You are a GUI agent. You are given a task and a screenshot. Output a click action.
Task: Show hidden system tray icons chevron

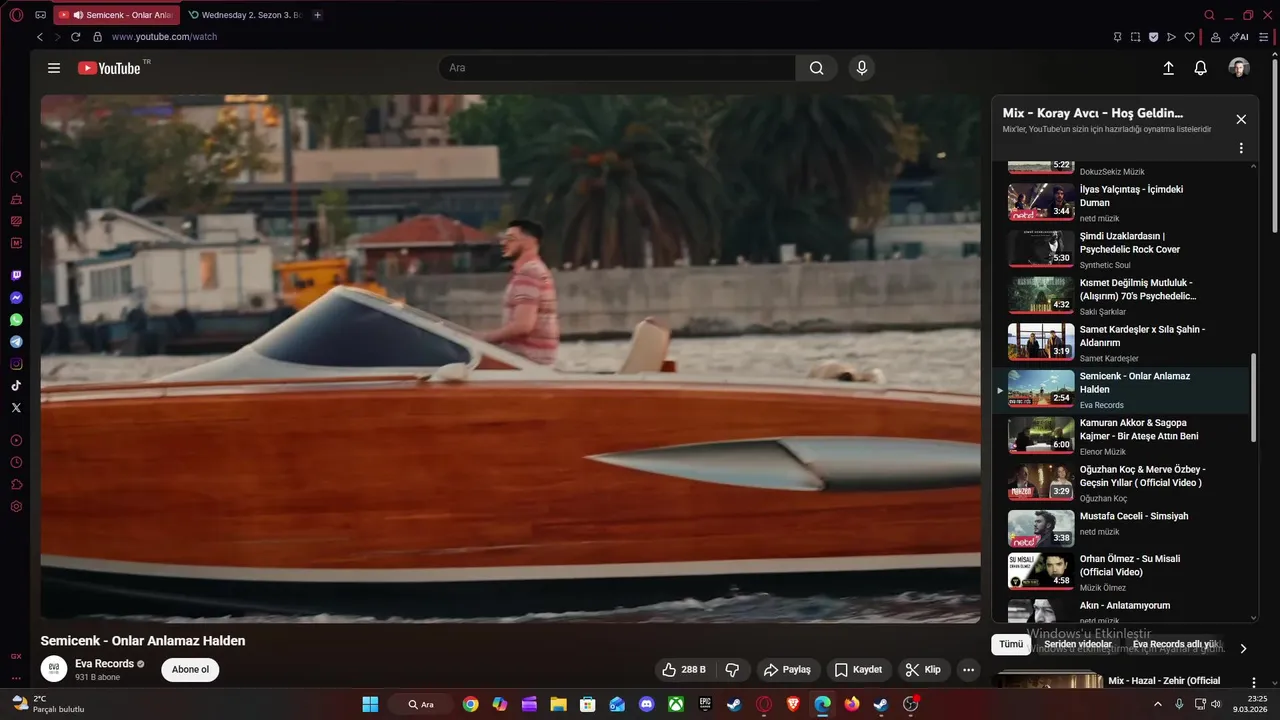tap(1158, 704)
